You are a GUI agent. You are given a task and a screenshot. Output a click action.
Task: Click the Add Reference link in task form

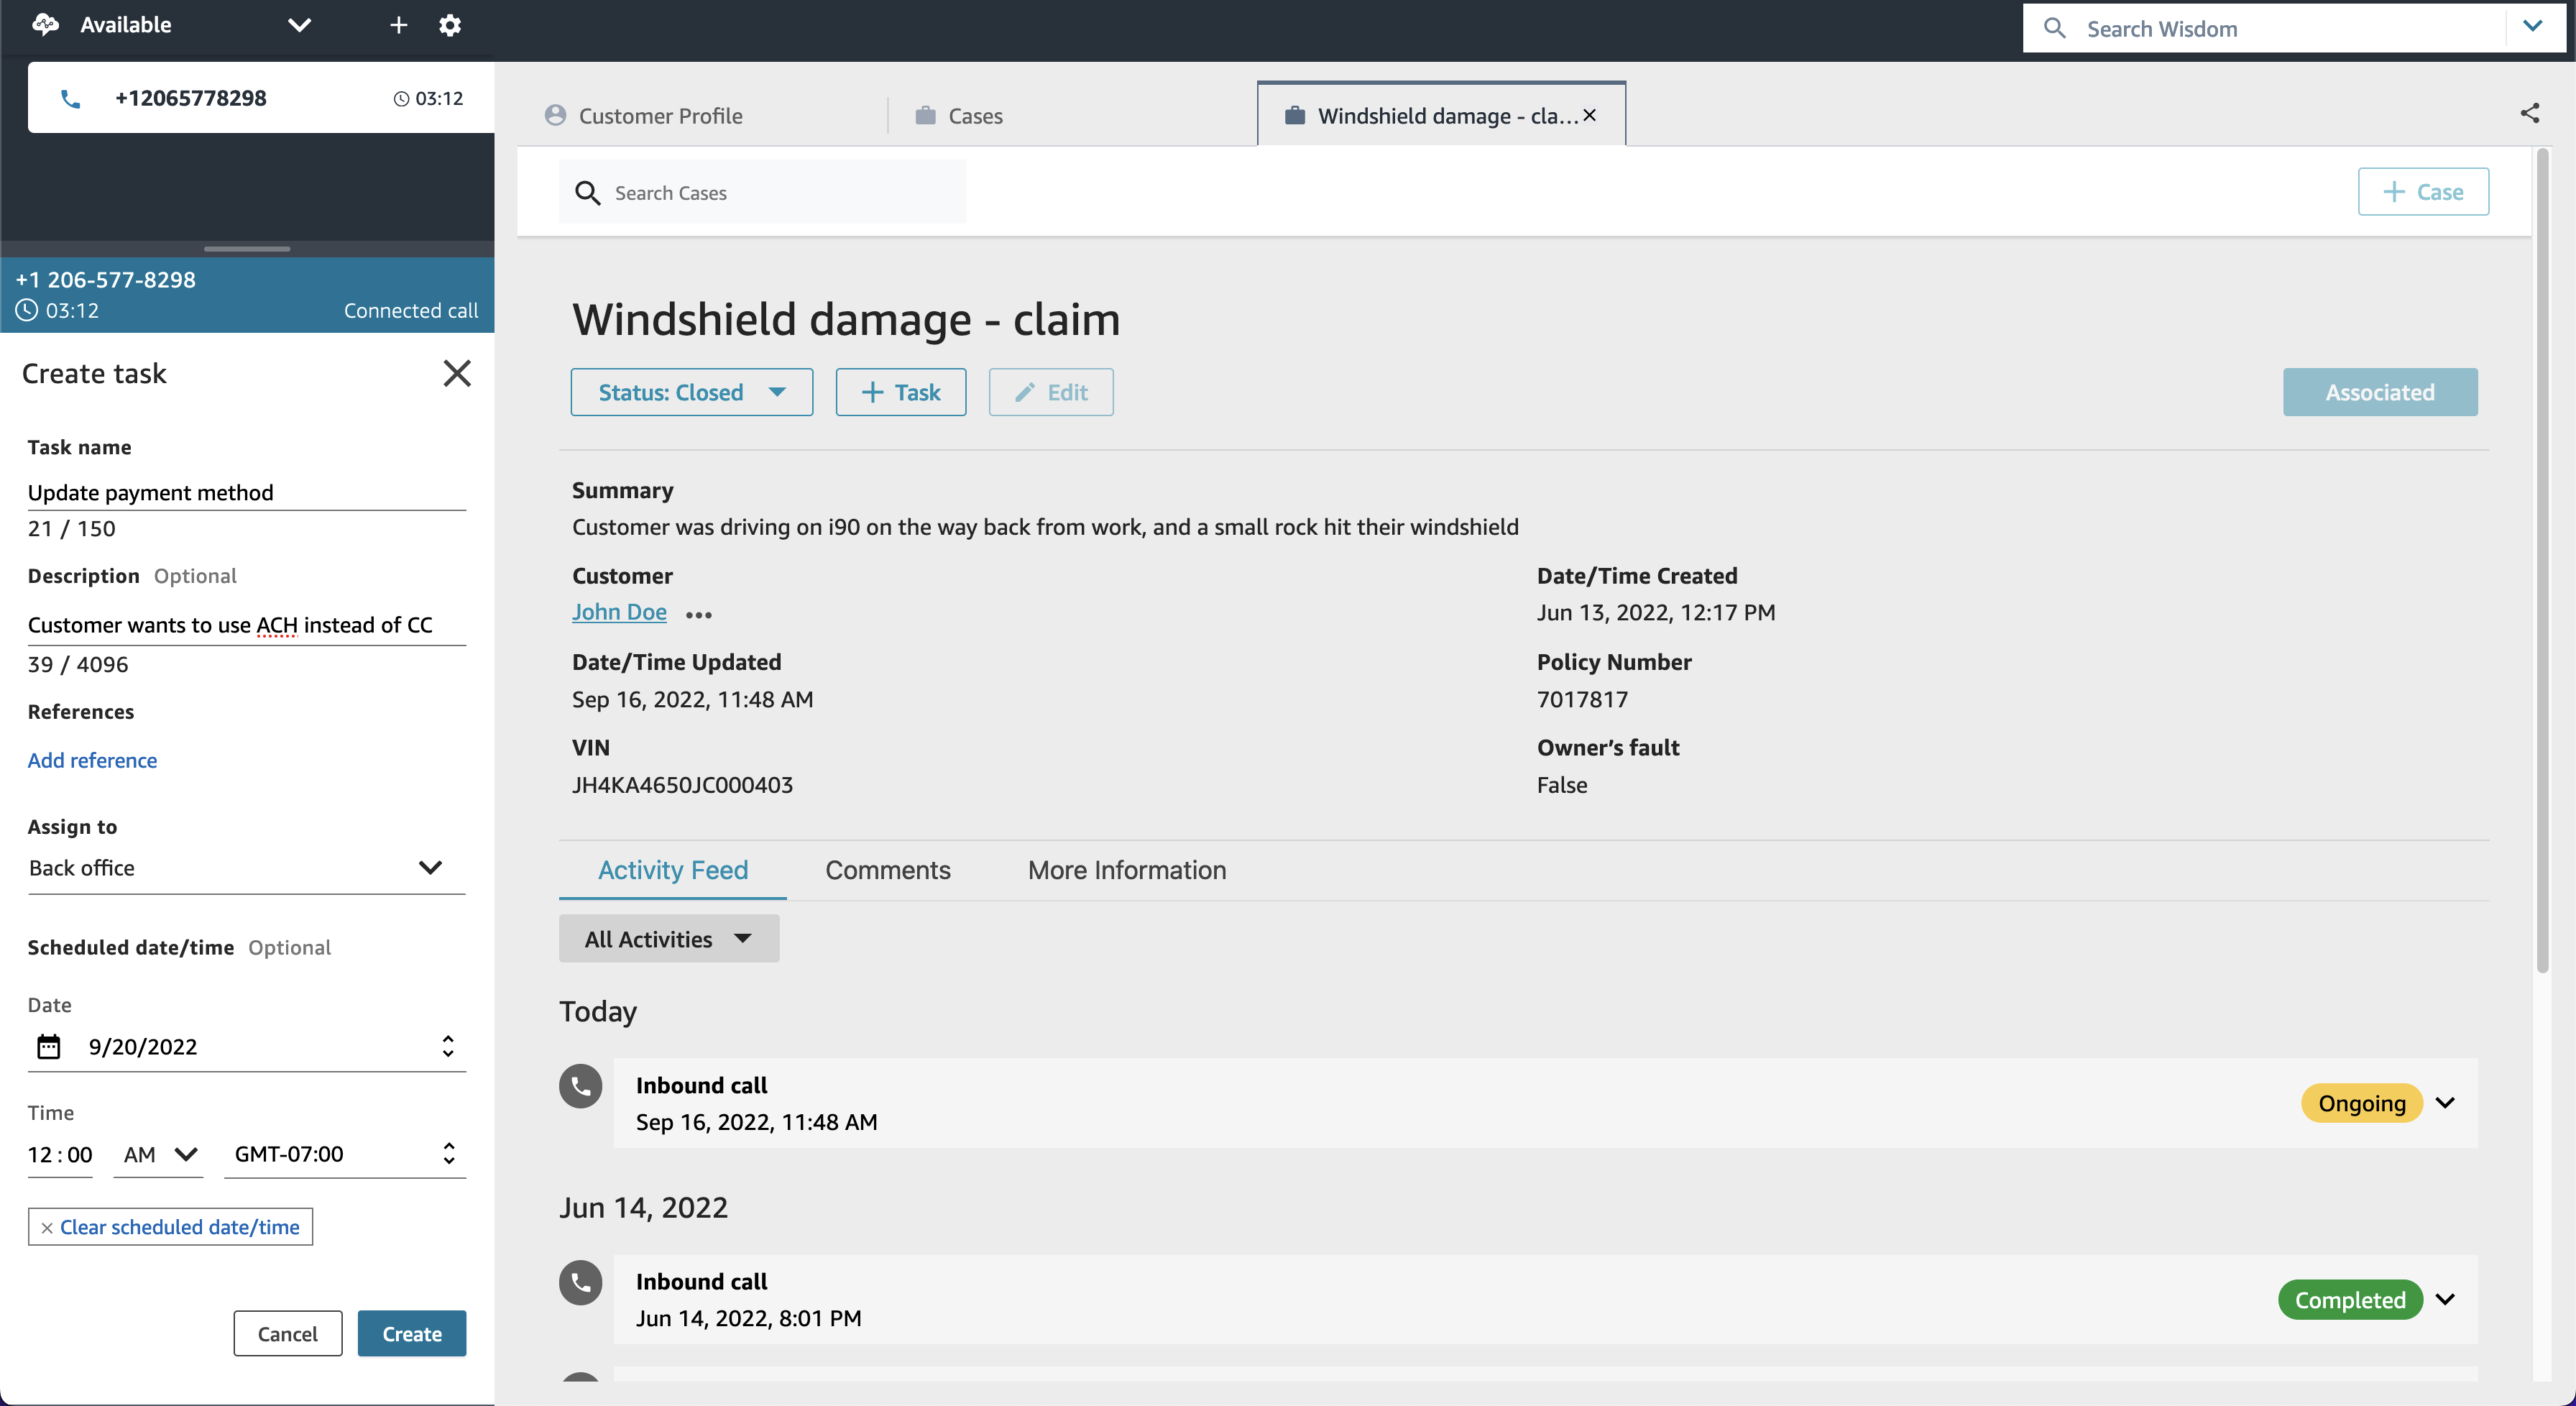coord(92,758)
